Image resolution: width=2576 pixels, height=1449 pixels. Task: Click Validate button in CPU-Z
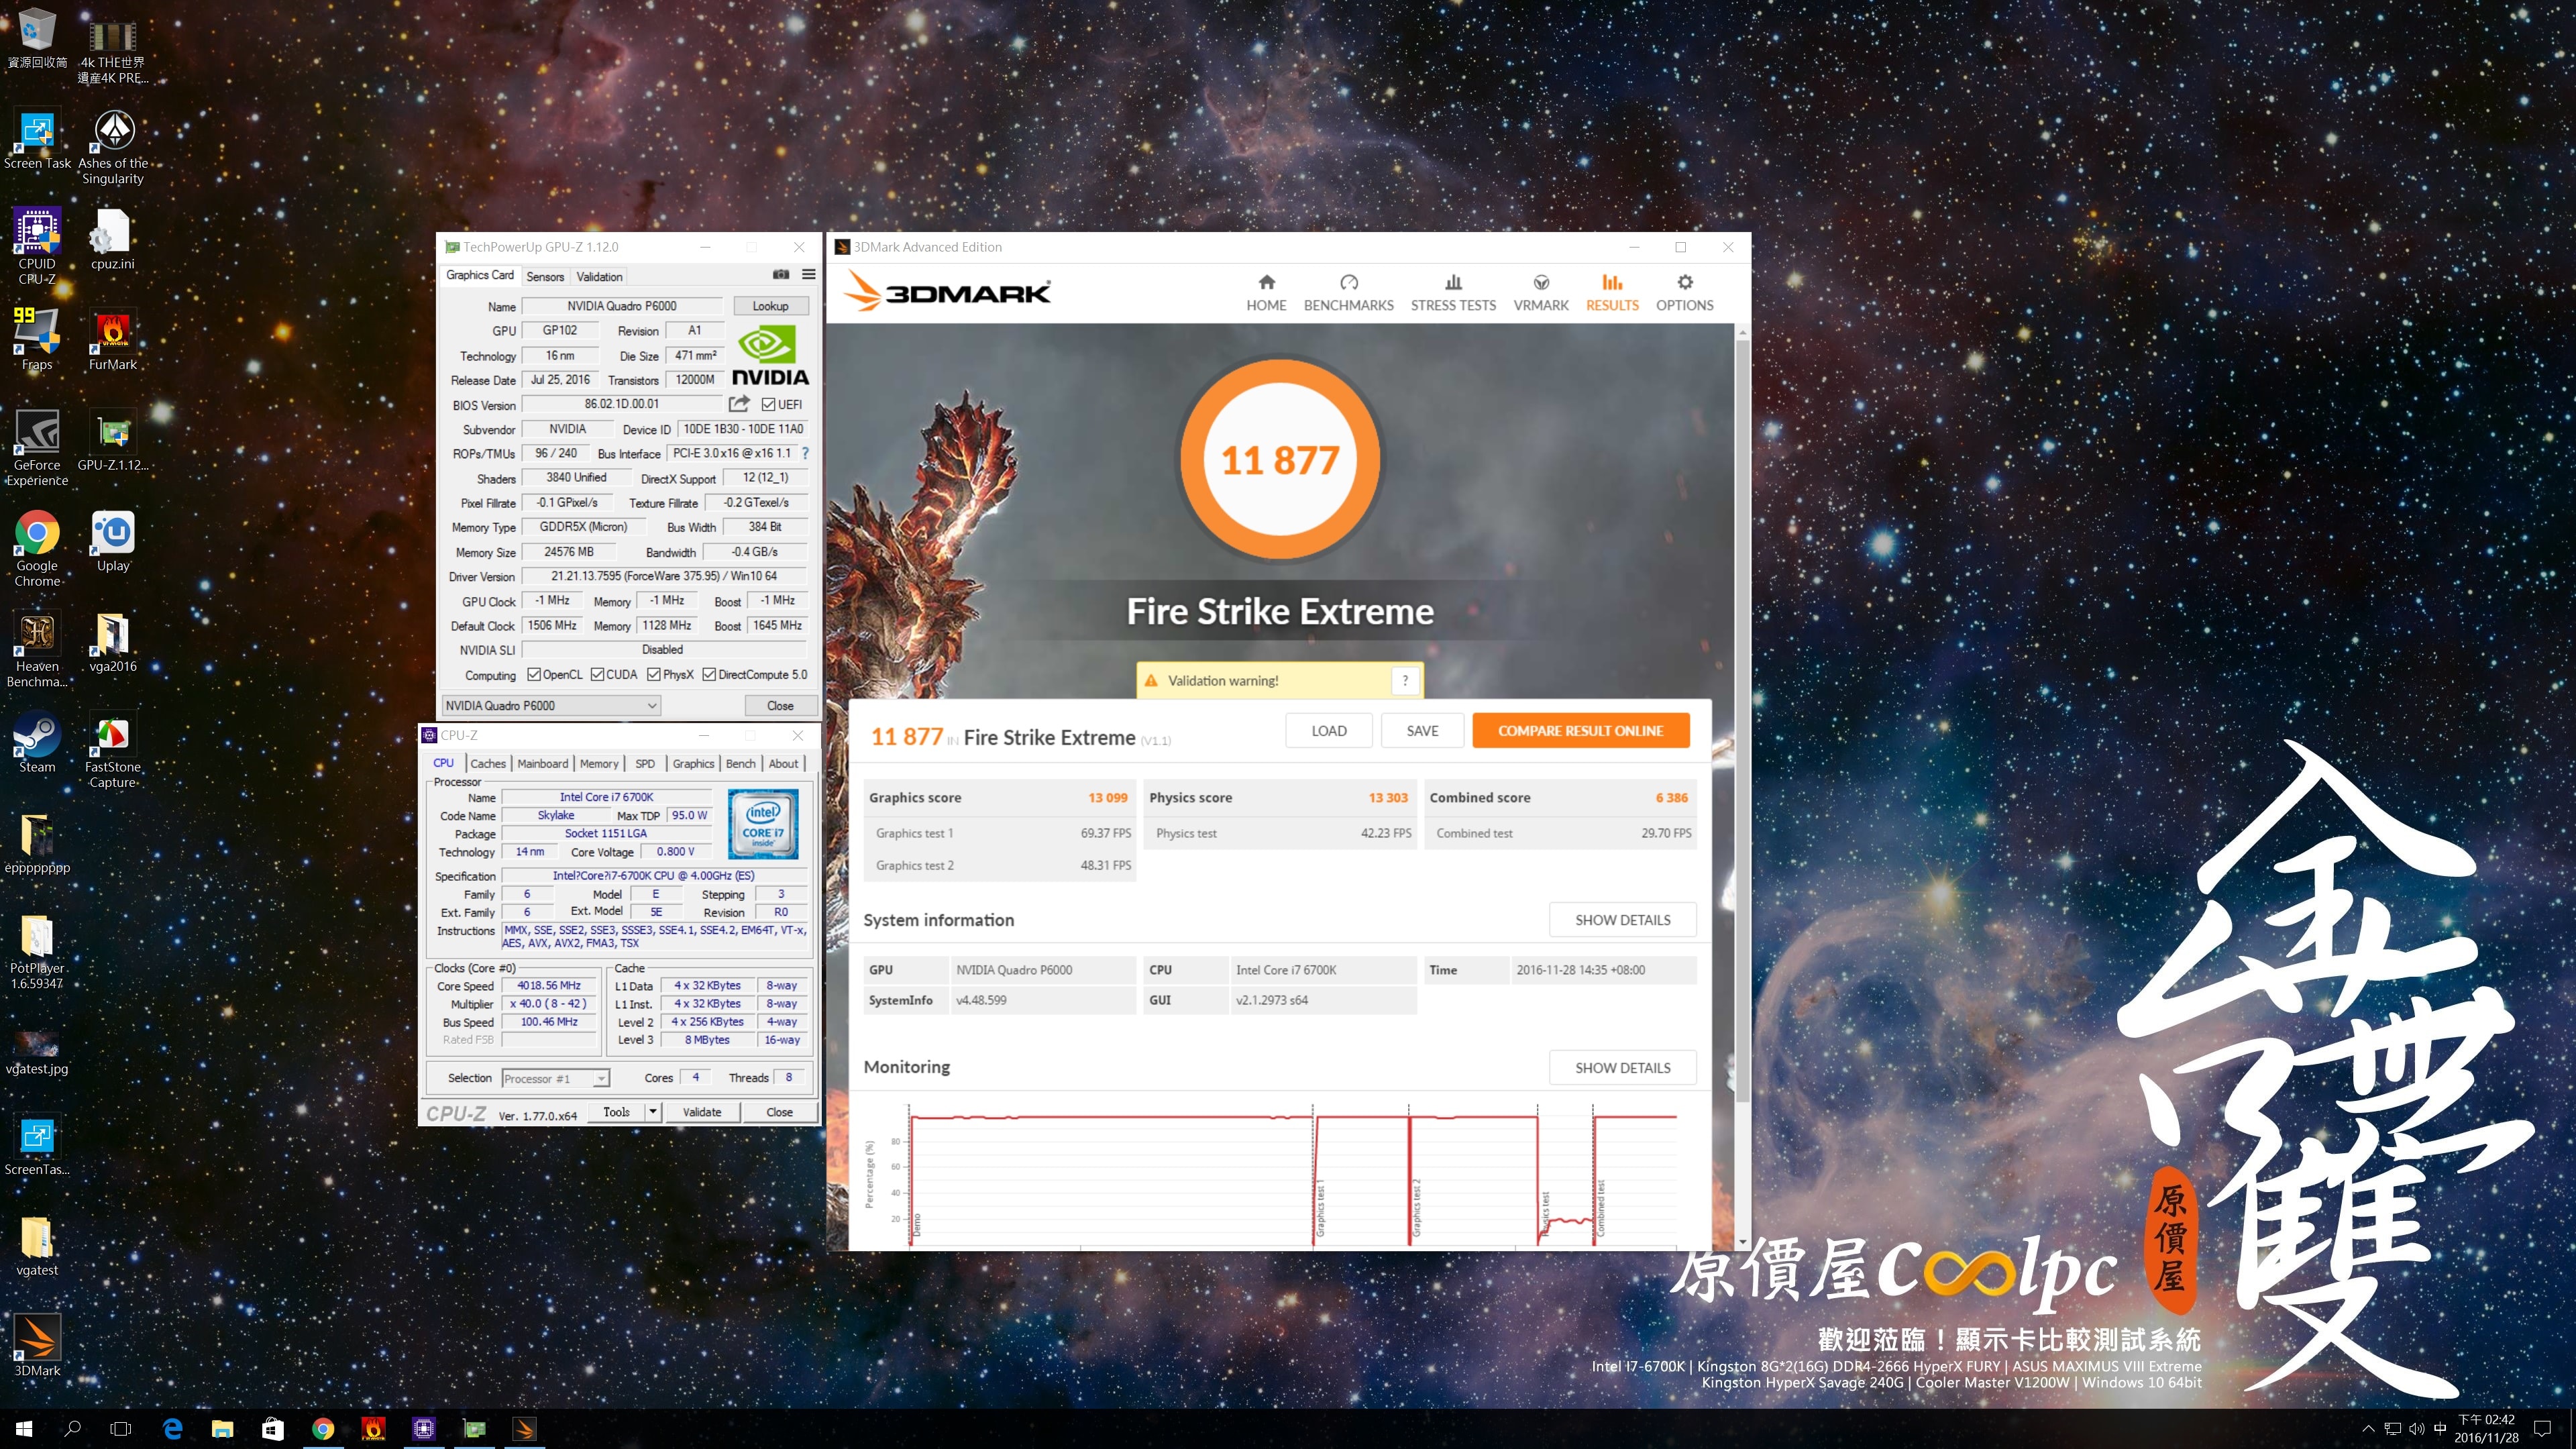click(x=702, y=1111)
